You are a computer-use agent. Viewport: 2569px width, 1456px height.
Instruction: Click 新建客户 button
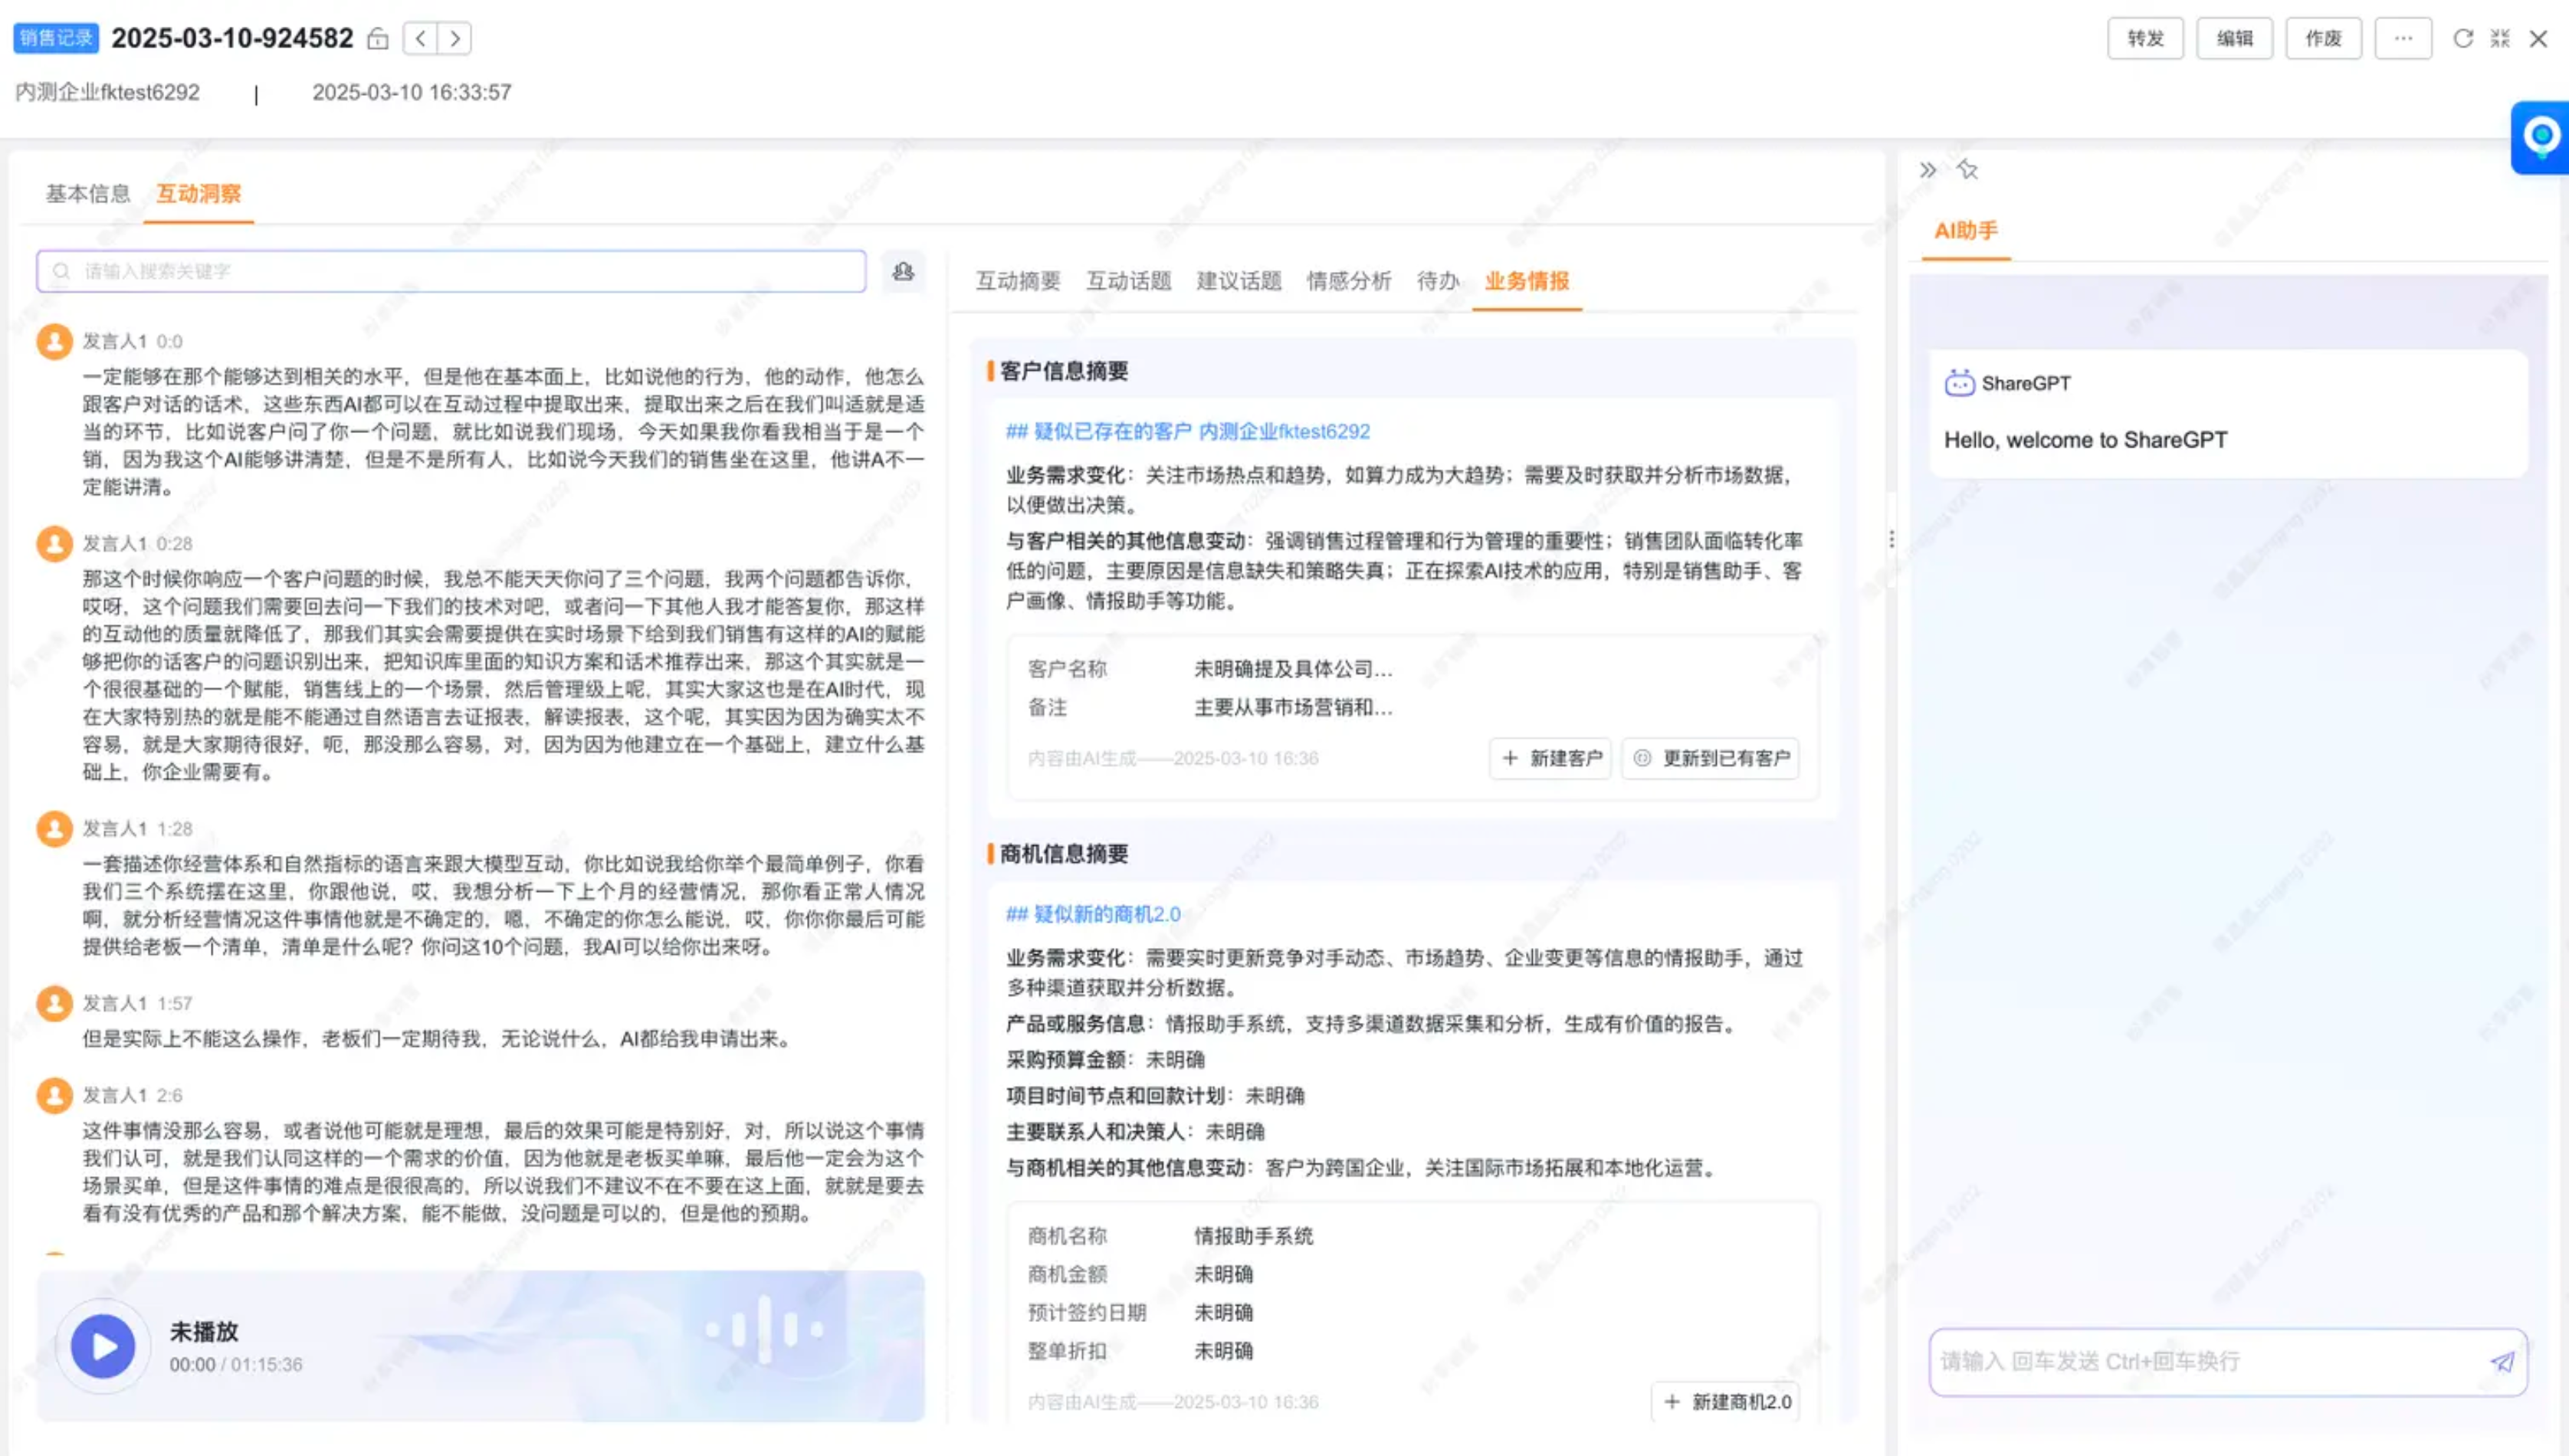[1551, 758]
